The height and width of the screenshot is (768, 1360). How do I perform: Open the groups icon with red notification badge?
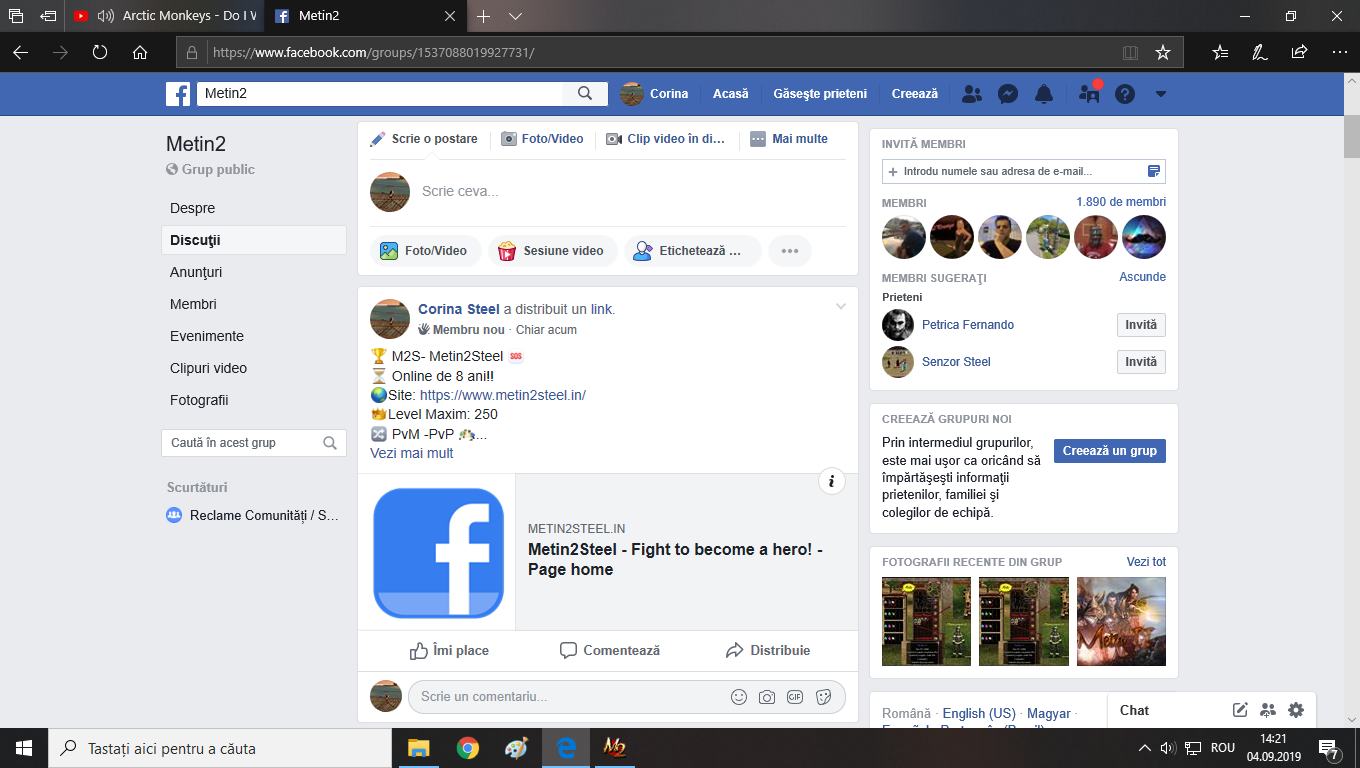pos(1089,94)
